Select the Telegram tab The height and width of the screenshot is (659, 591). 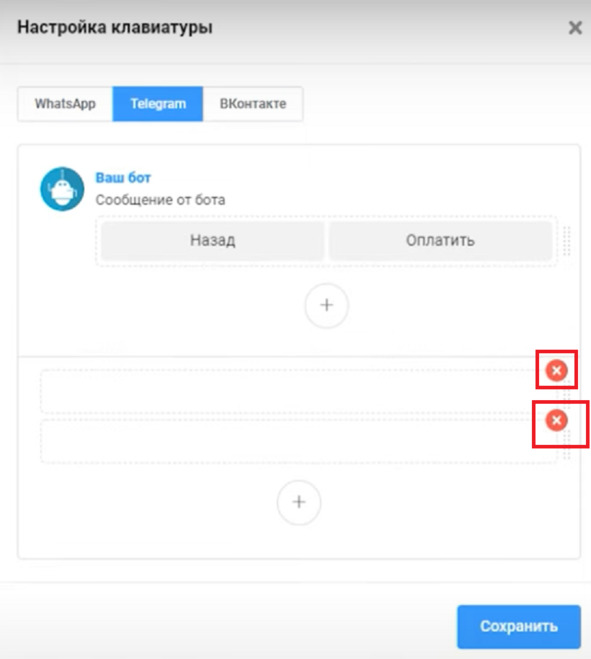pyautogui.click(x=158, y=104)
